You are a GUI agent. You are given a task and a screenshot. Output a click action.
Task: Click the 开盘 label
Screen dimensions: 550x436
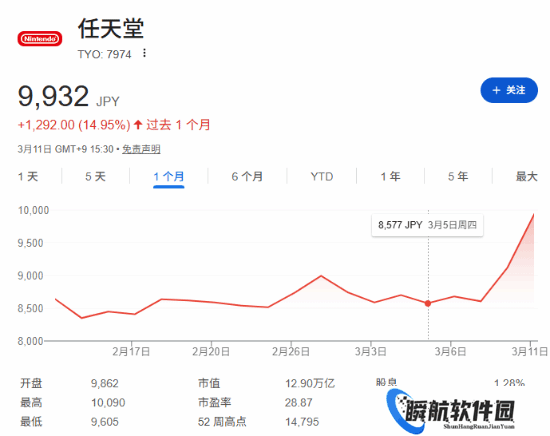pos(31,383)
